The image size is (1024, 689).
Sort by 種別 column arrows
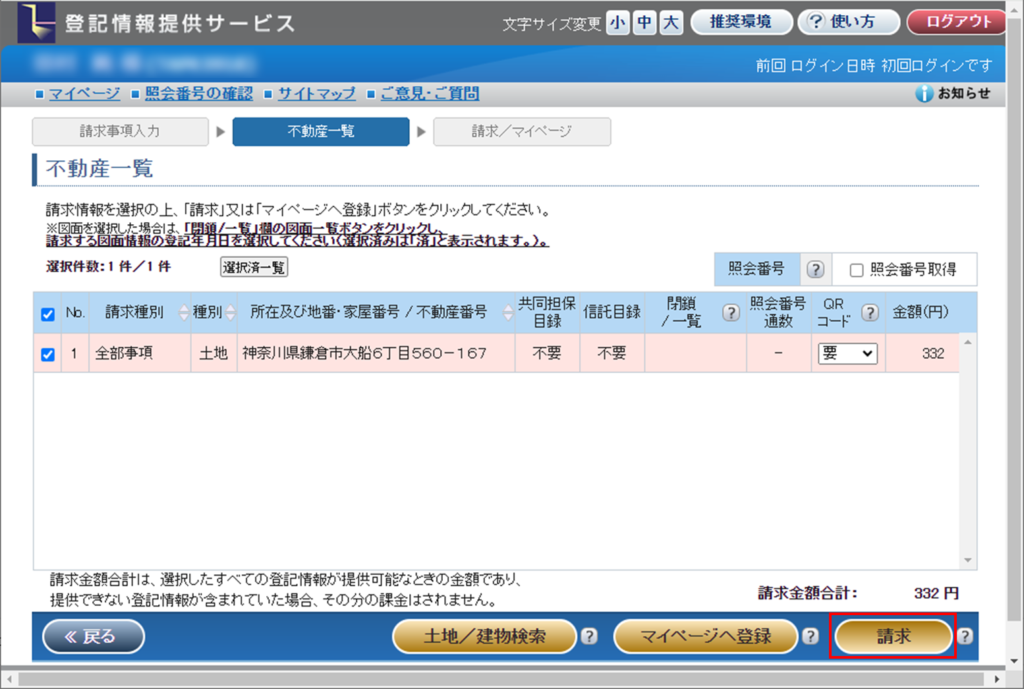click(x=227, y=313)
